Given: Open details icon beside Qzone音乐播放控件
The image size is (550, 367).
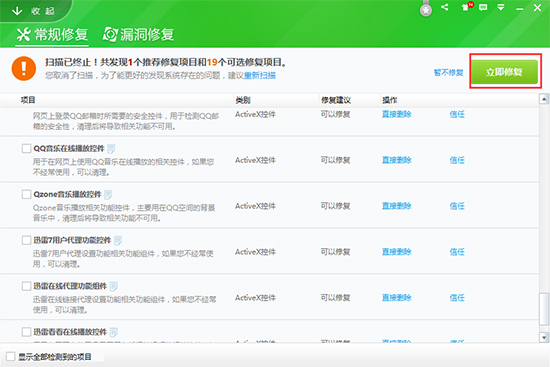Looking at the screenshot, I should (x=108, y=194).
